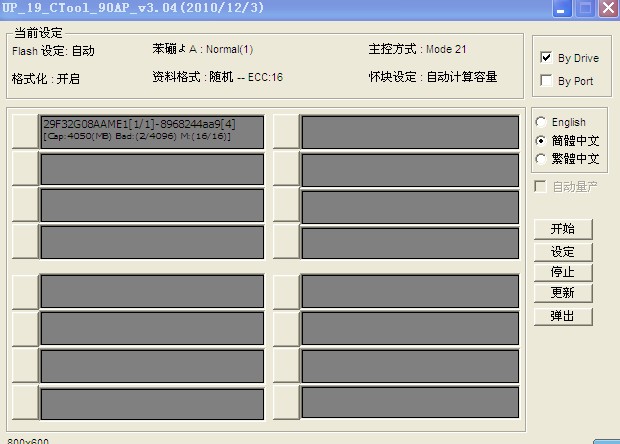Click the UP_19_CTool_90AP_v3.04 title bar text
The image size is (620, 444).
[x=133, y=8]
